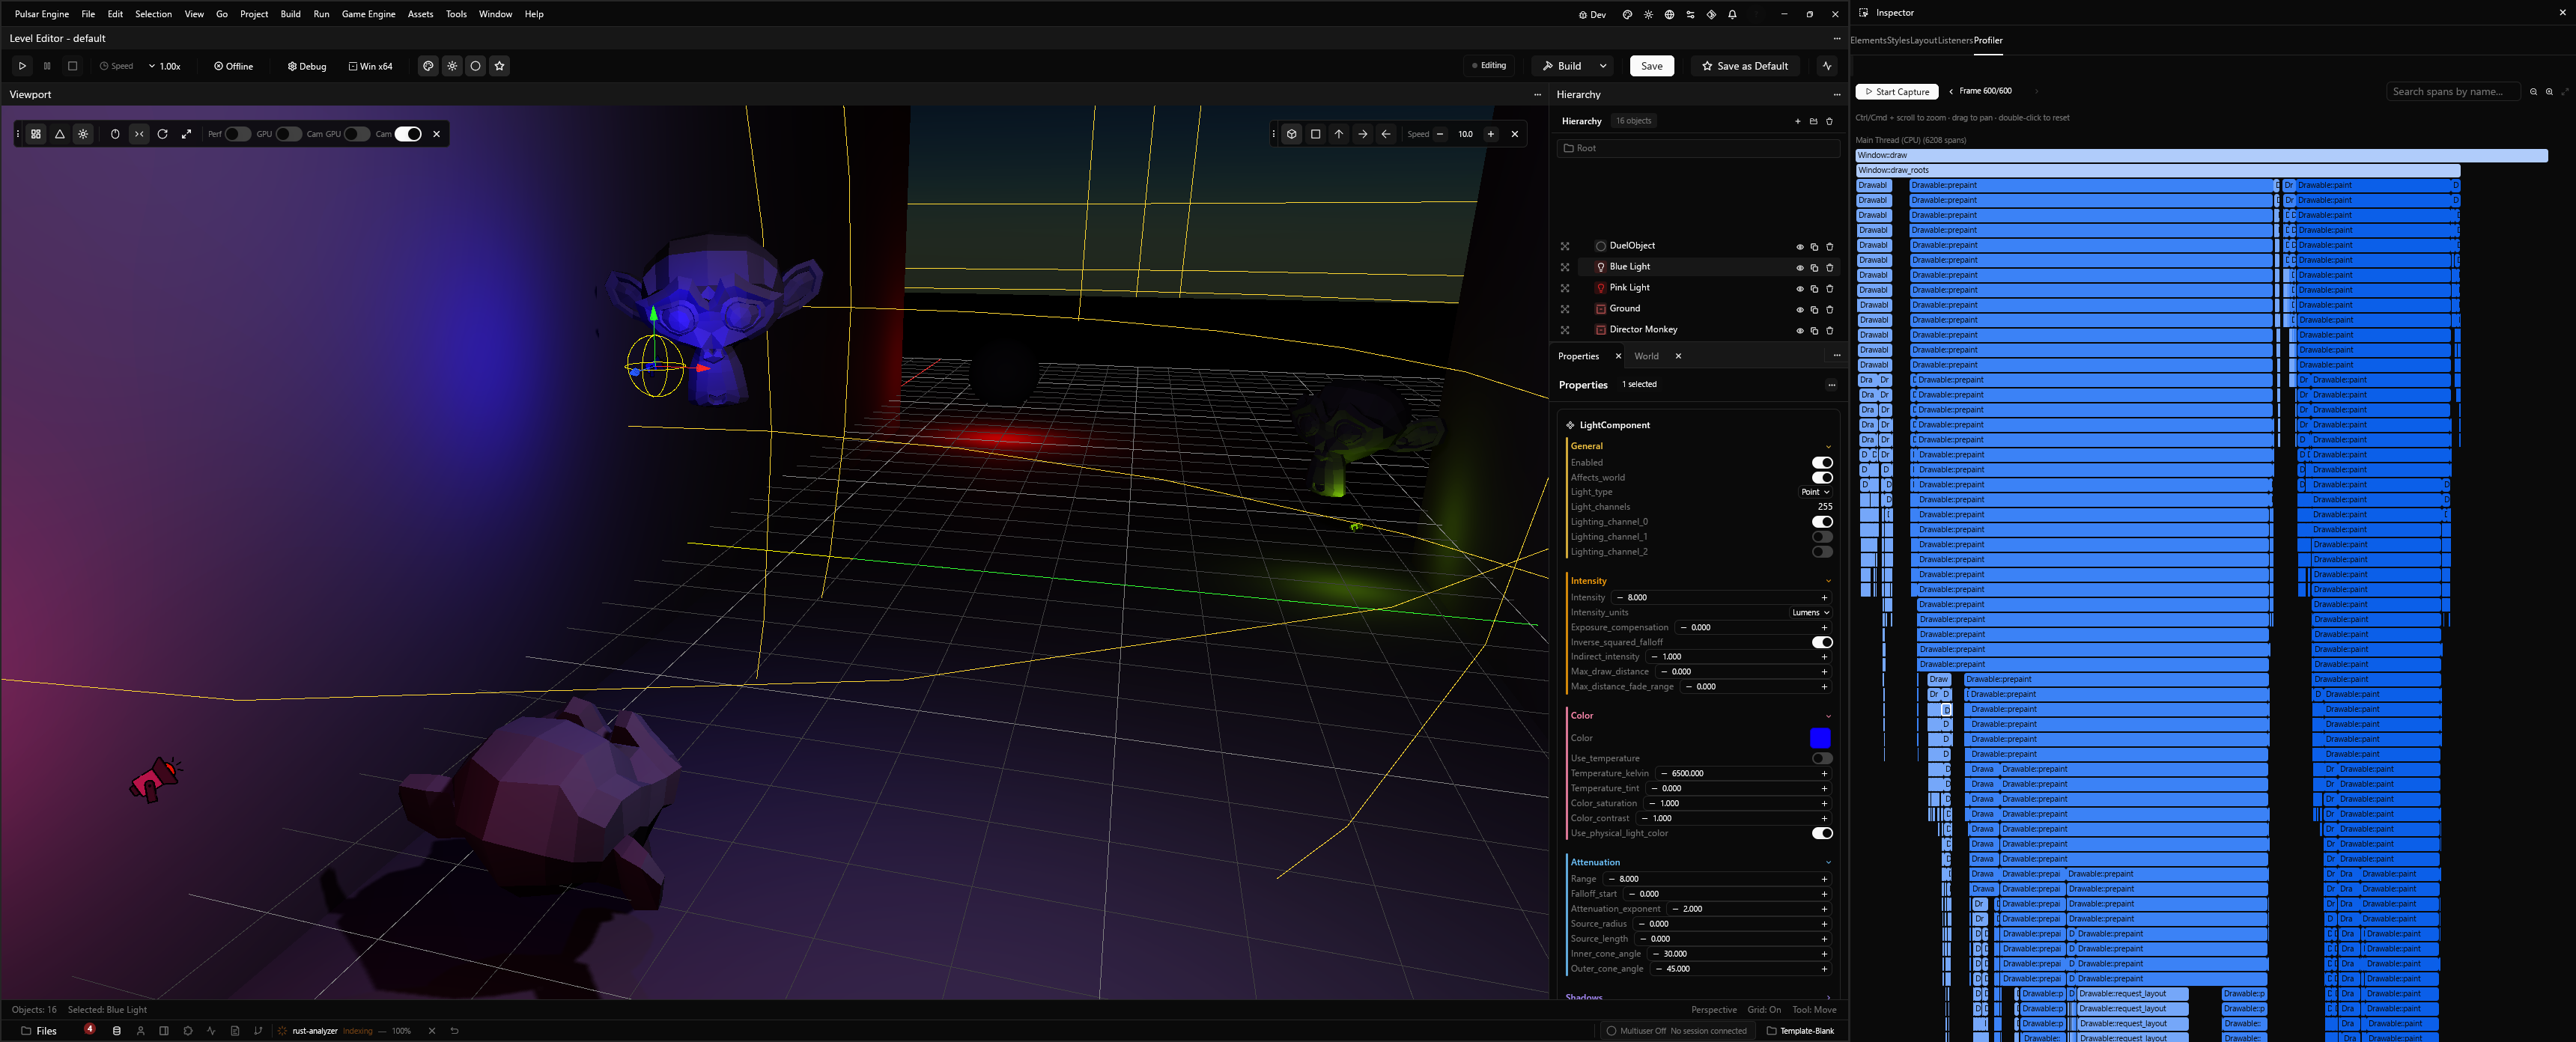2576x1042 pixels.
Task: Click the new folder icon in the Hierarchy header
Action: [x=1814, y=121]
